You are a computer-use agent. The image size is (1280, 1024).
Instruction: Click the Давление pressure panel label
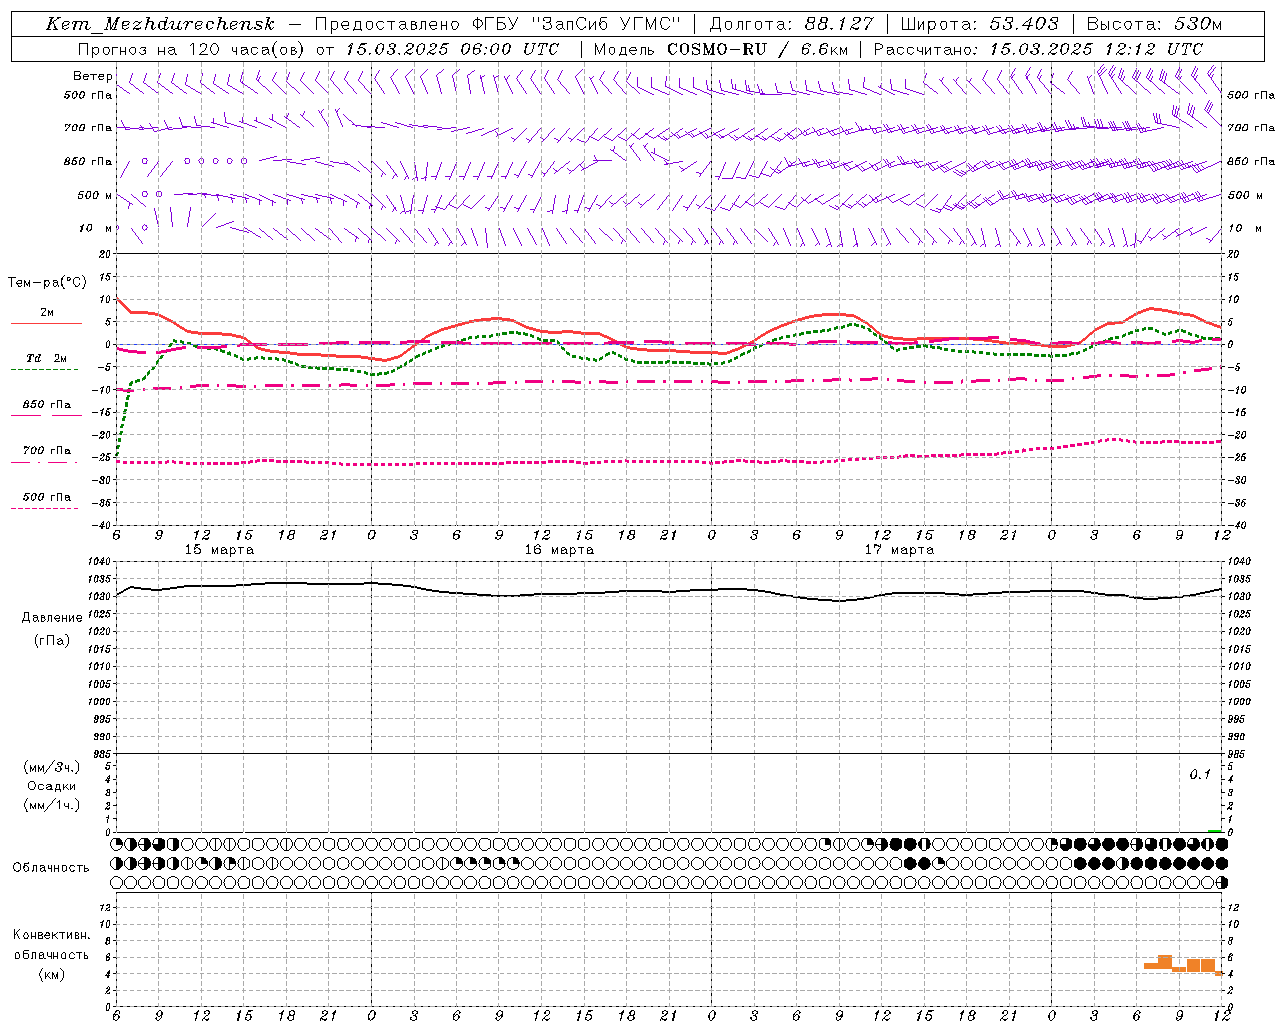point(52,618)
